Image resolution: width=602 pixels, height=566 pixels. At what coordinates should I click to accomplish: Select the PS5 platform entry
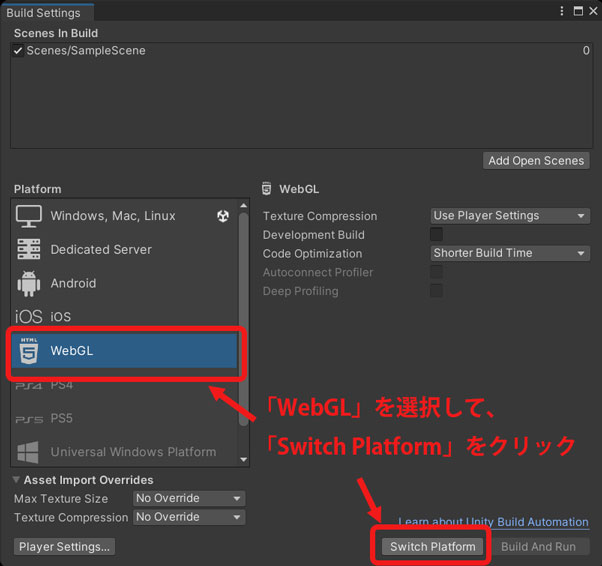click(125, 419)
